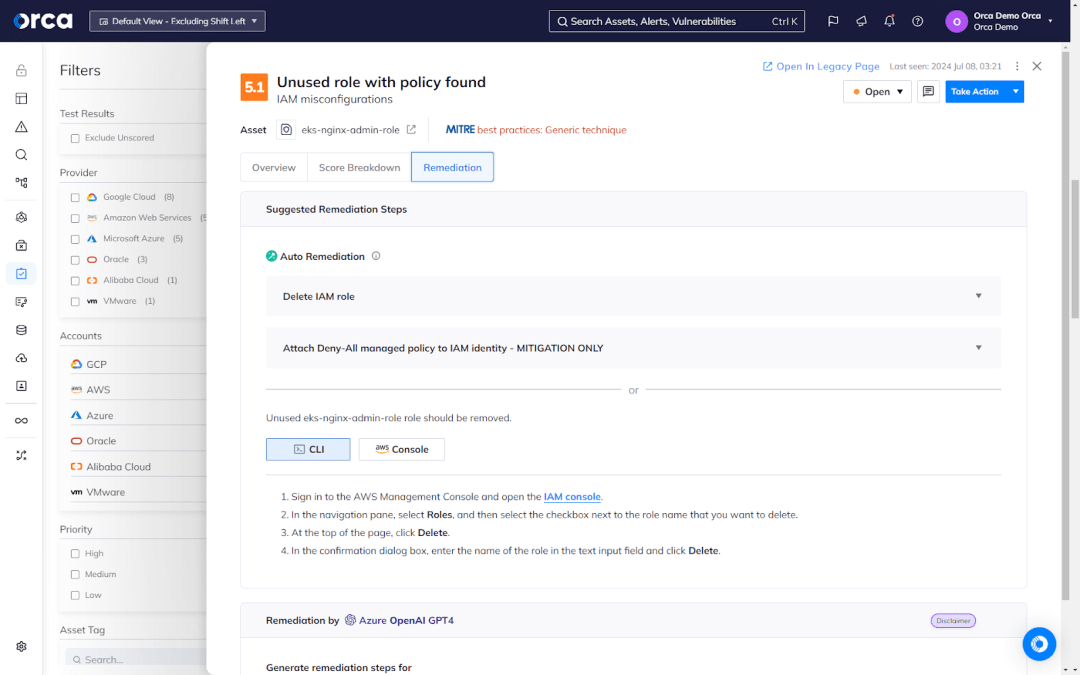Check the VMware provider filter
Viewport: 1080px width, 675px height.
[75, 302]
